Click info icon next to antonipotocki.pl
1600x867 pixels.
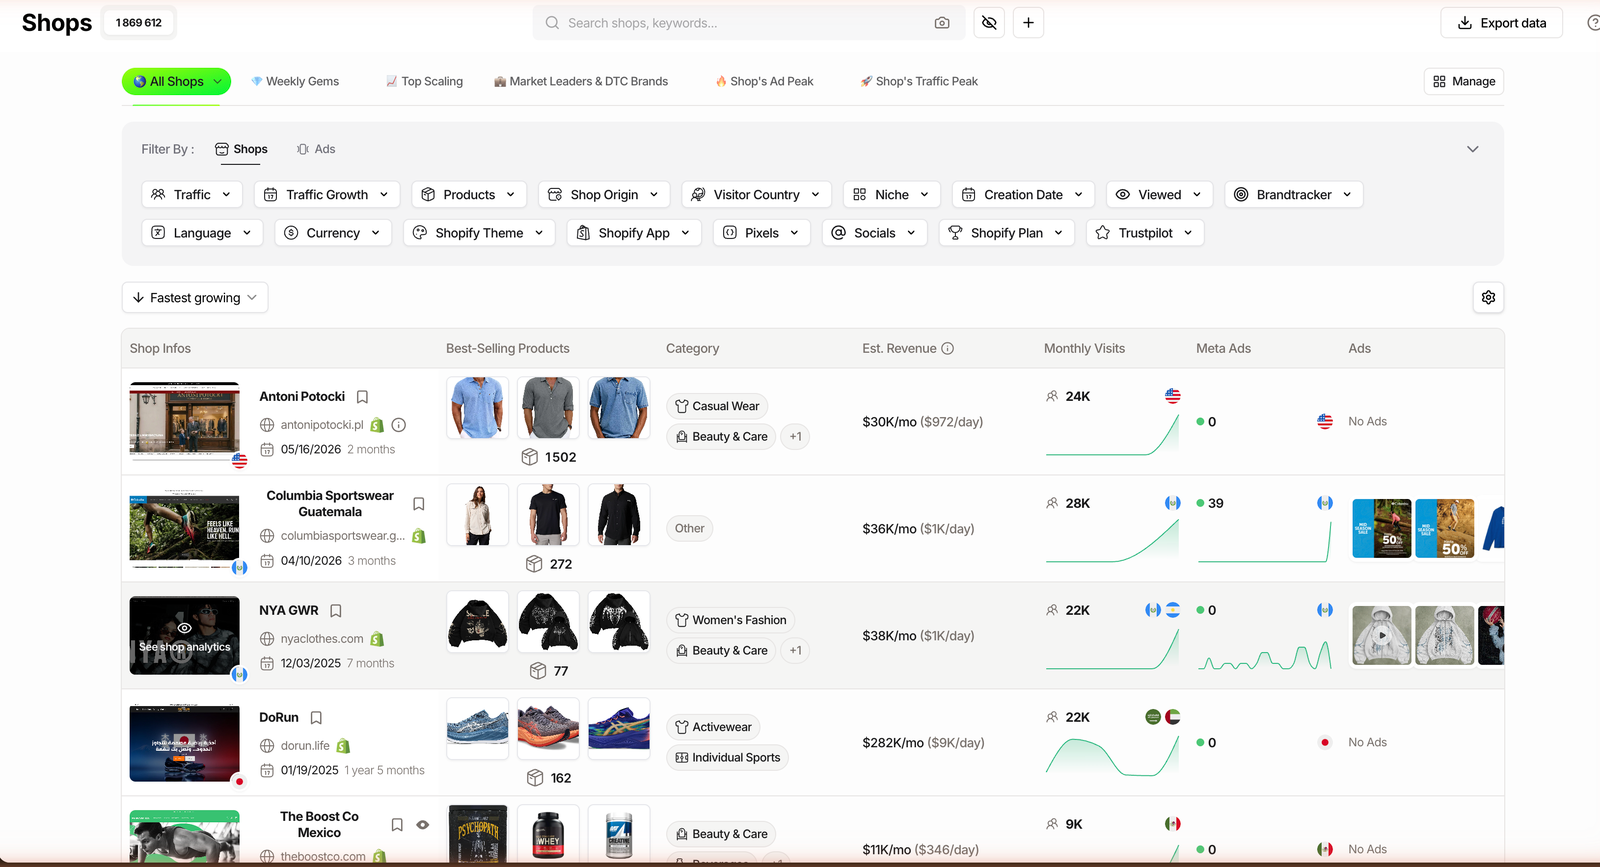(399, 425)
